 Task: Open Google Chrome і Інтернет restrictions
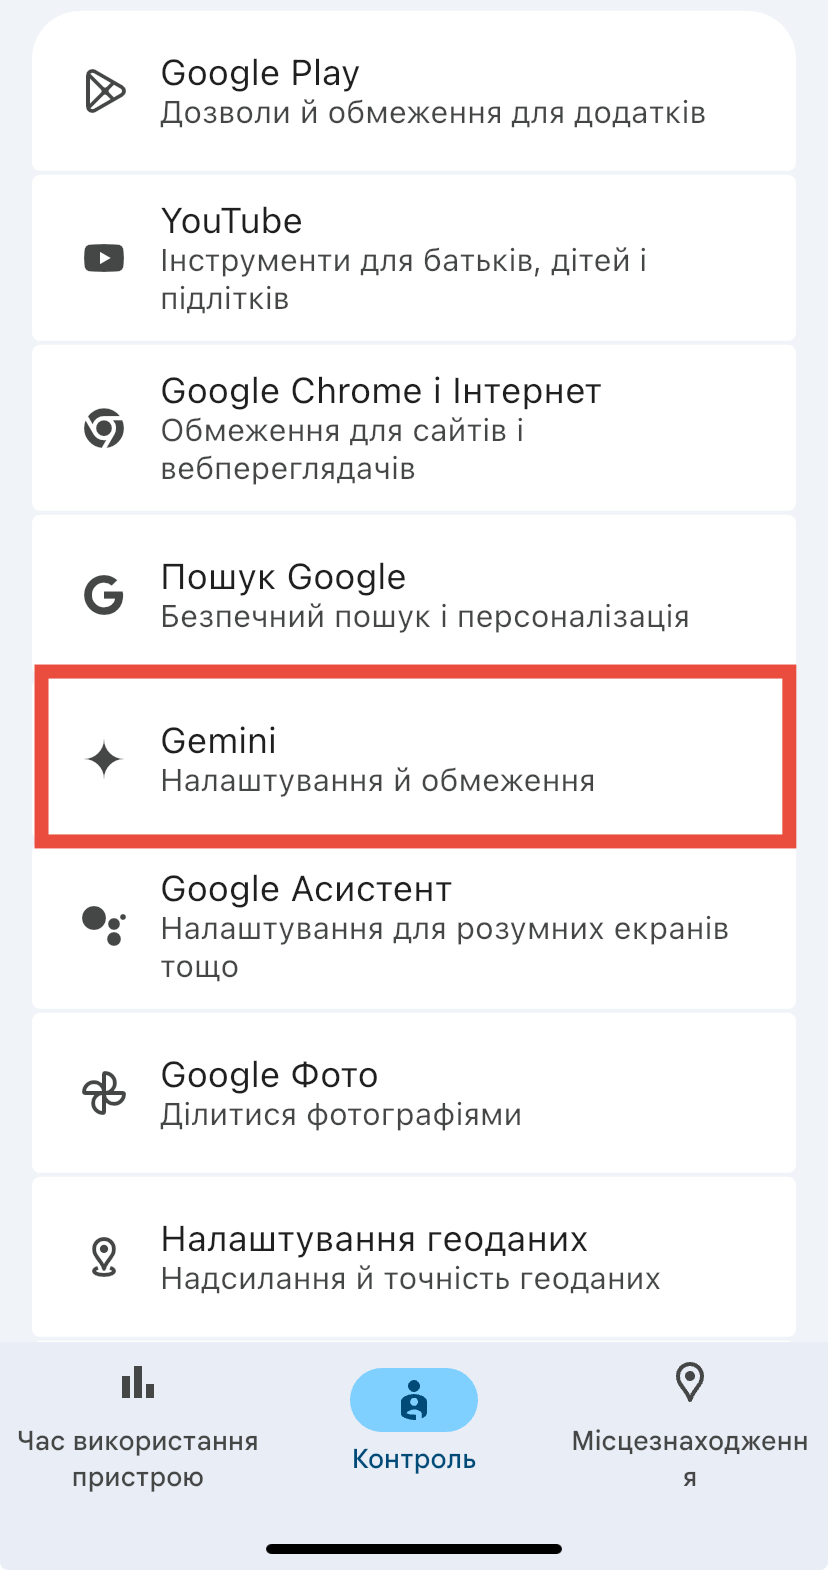(x=414, y=428)
